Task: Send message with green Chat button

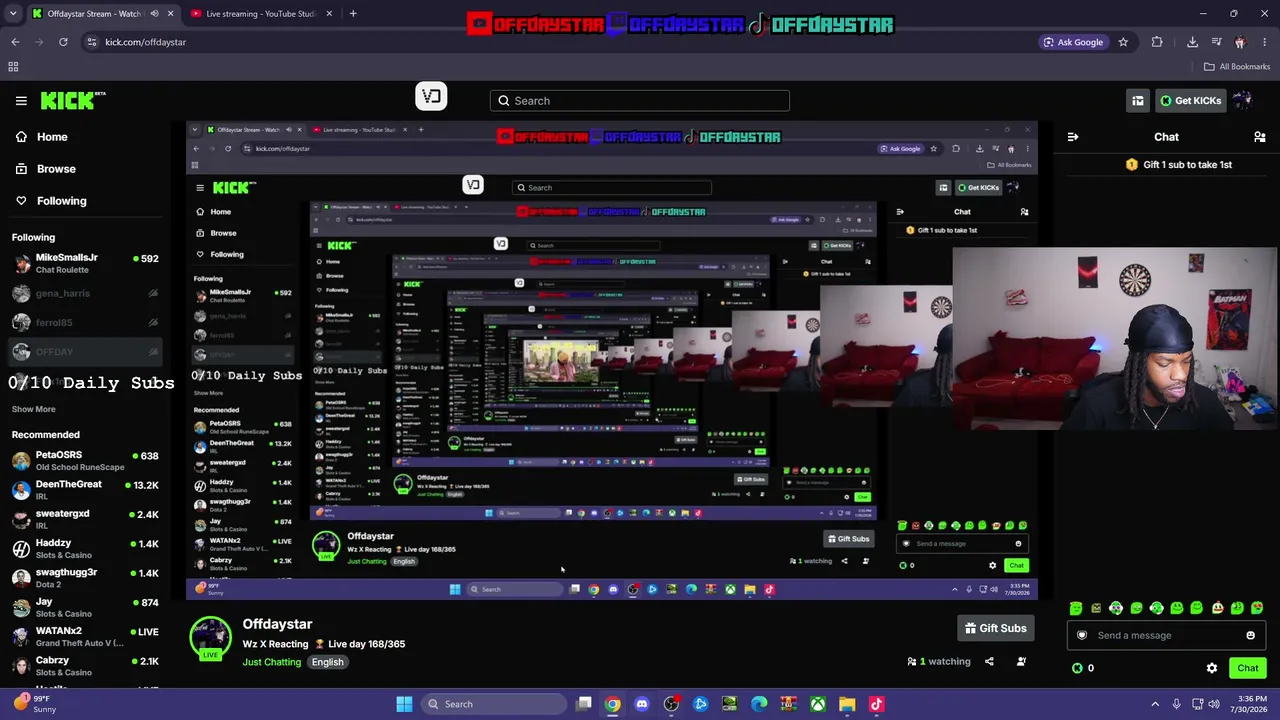Action: click(1247, 668)
